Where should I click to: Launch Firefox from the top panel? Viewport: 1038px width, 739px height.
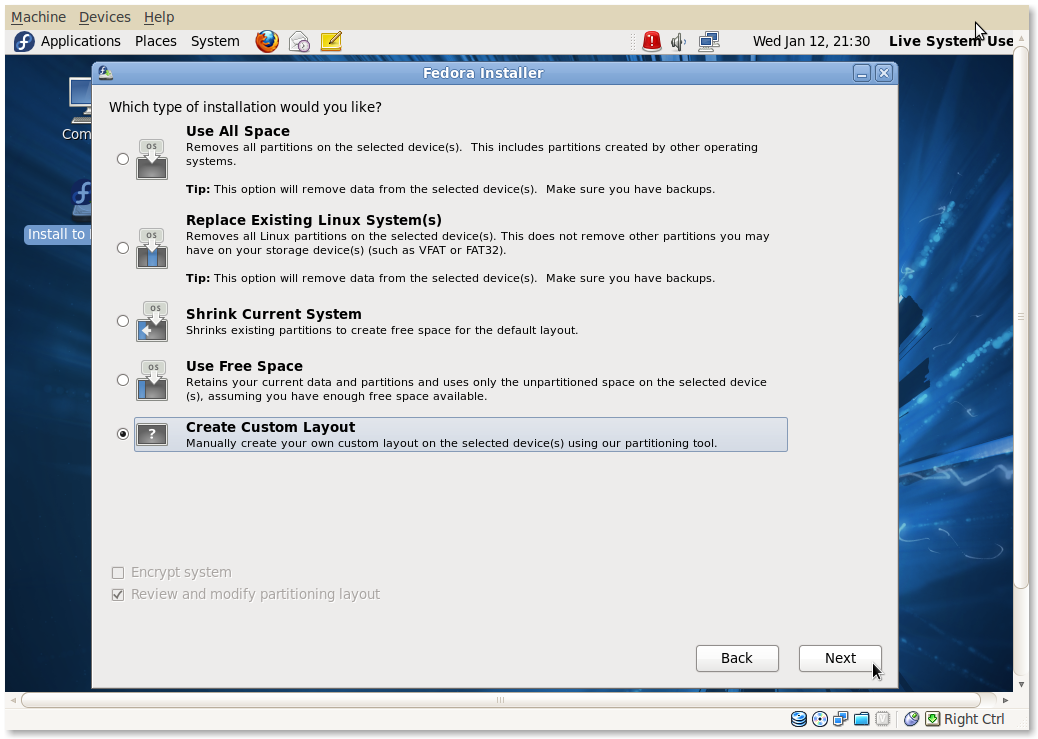tap(267, 41)
